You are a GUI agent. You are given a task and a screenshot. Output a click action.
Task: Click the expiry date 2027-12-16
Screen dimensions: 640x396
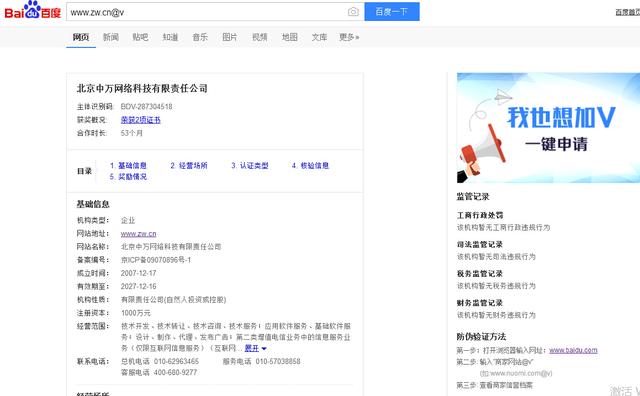point(138,286)
